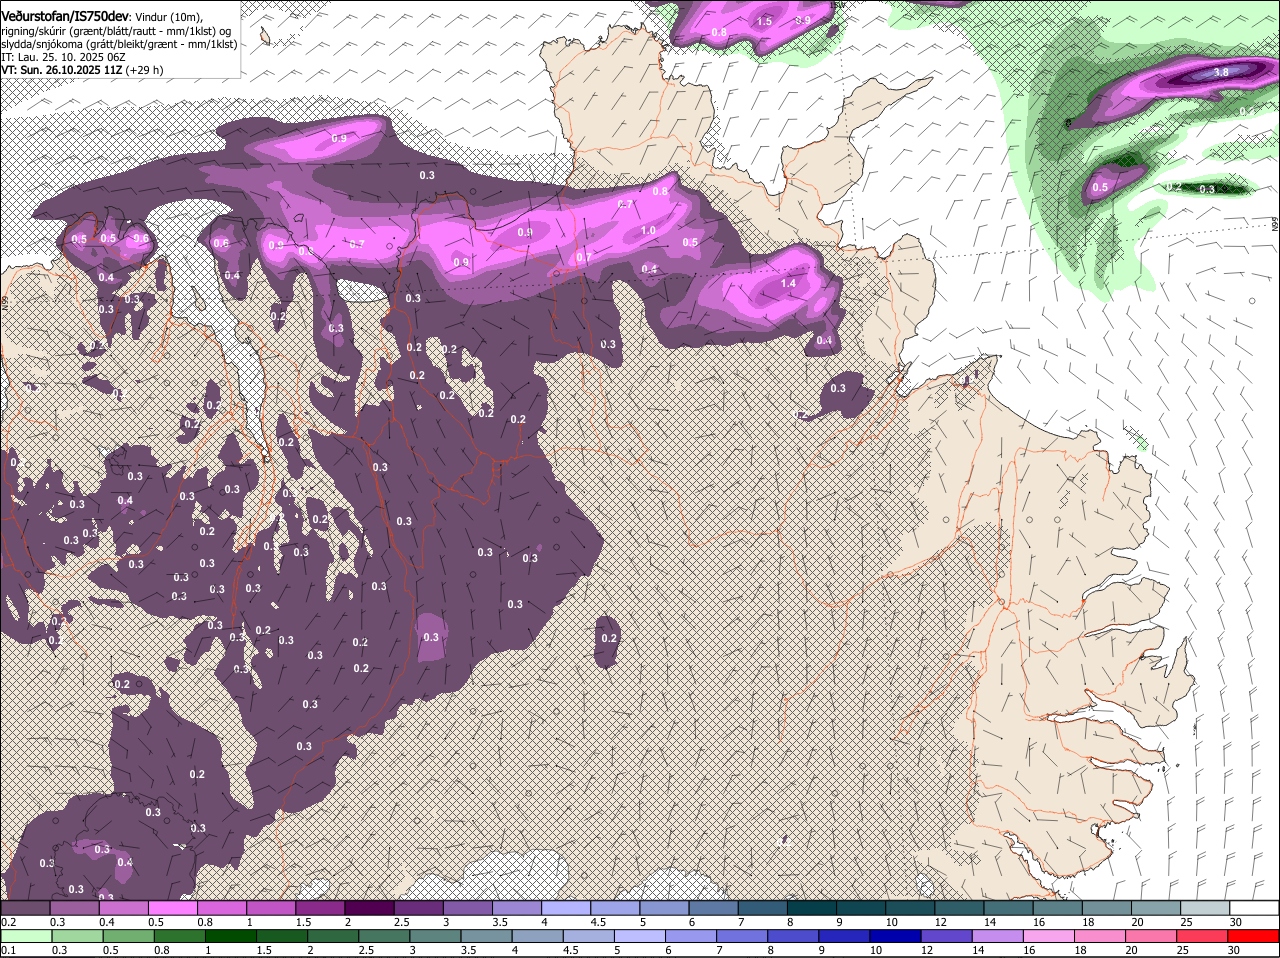The image size is (1280, 958).
Task: Click the 6 label on the snow legend scale
Action: [x=692, y=922]
